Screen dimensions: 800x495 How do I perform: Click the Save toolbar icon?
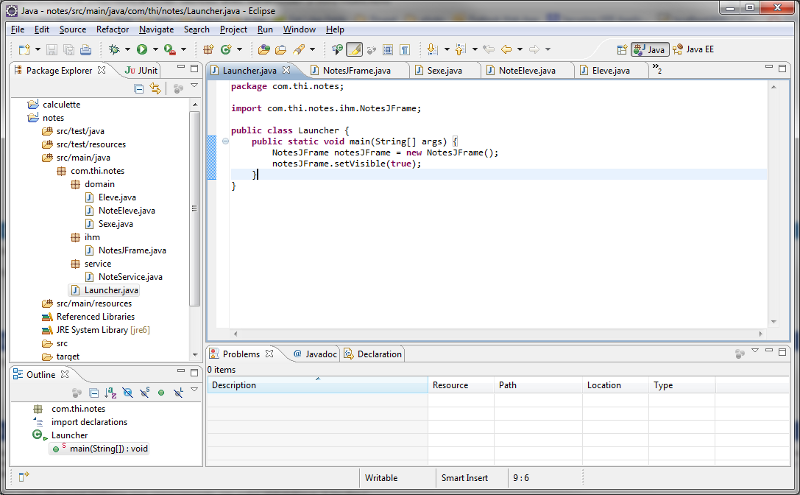pyautogui.click(x=51, y=49)
